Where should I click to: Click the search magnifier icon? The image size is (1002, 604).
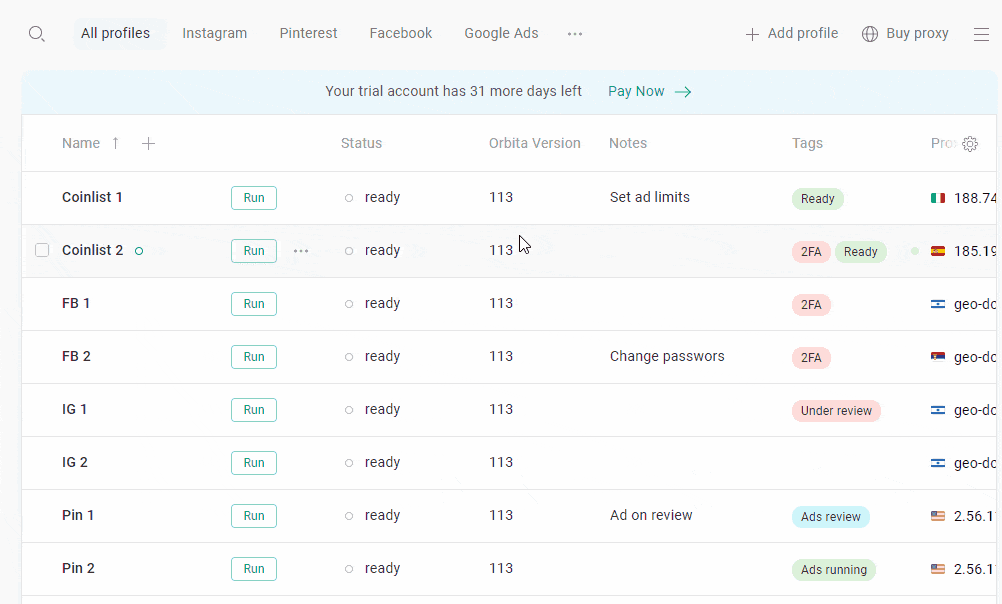37,34
